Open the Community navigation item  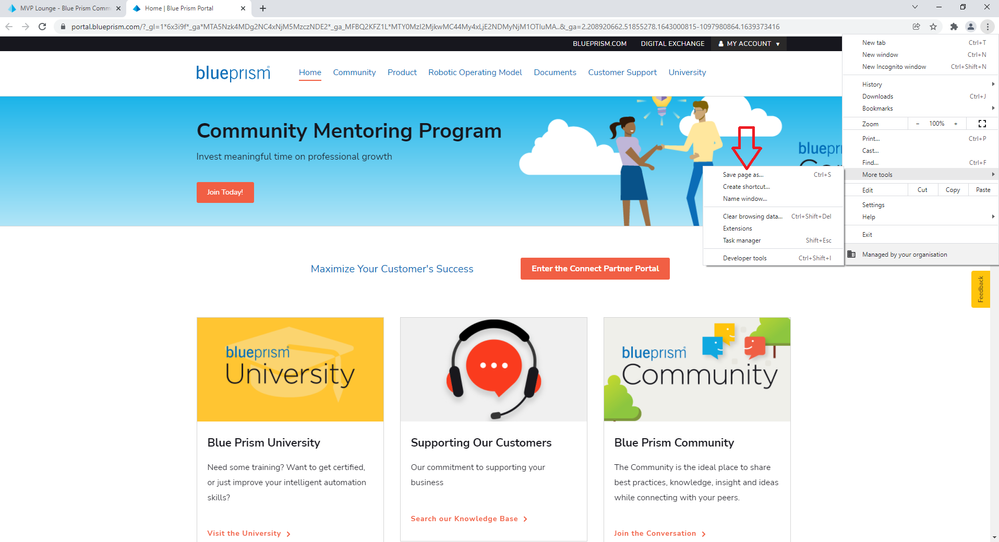point(354,73)
